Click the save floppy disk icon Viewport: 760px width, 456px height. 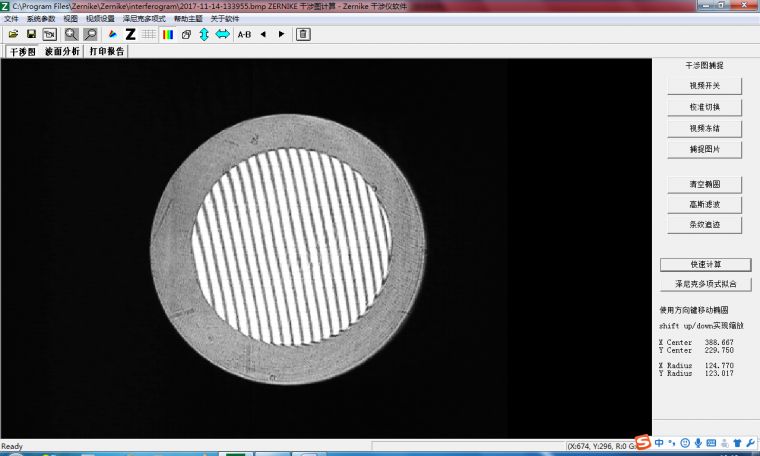31,34
